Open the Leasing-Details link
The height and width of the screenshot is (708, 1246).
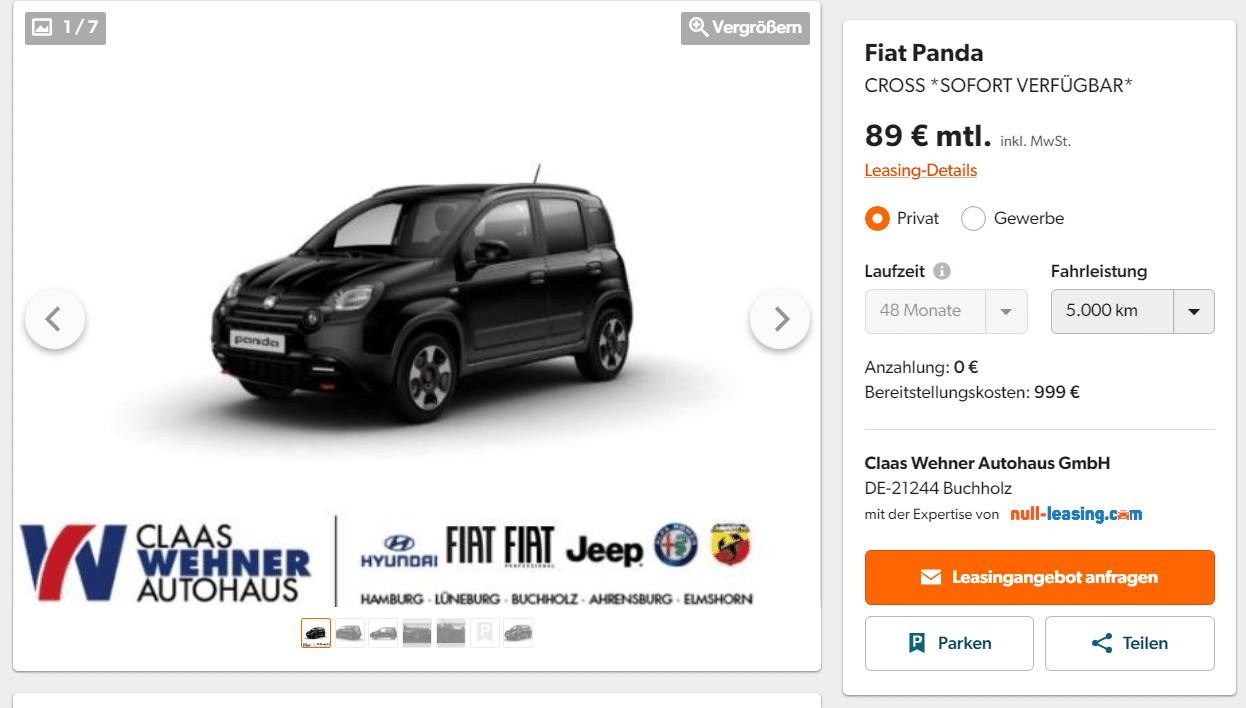click(x=921, y=170)
